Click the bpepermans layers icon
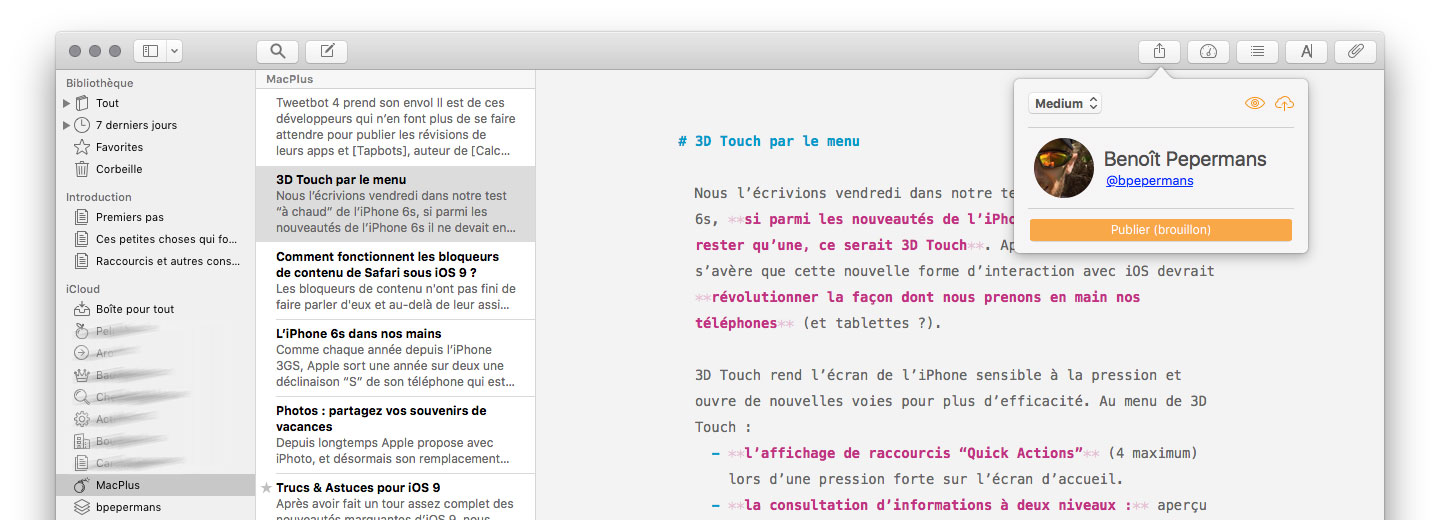The width and height of the screenshot is (1440, 520). [x=82, y=507]
